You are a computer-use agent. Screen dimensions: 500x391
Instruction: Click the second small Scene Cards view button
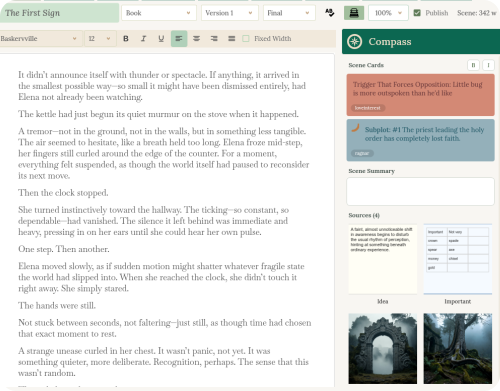pos(488,65)
